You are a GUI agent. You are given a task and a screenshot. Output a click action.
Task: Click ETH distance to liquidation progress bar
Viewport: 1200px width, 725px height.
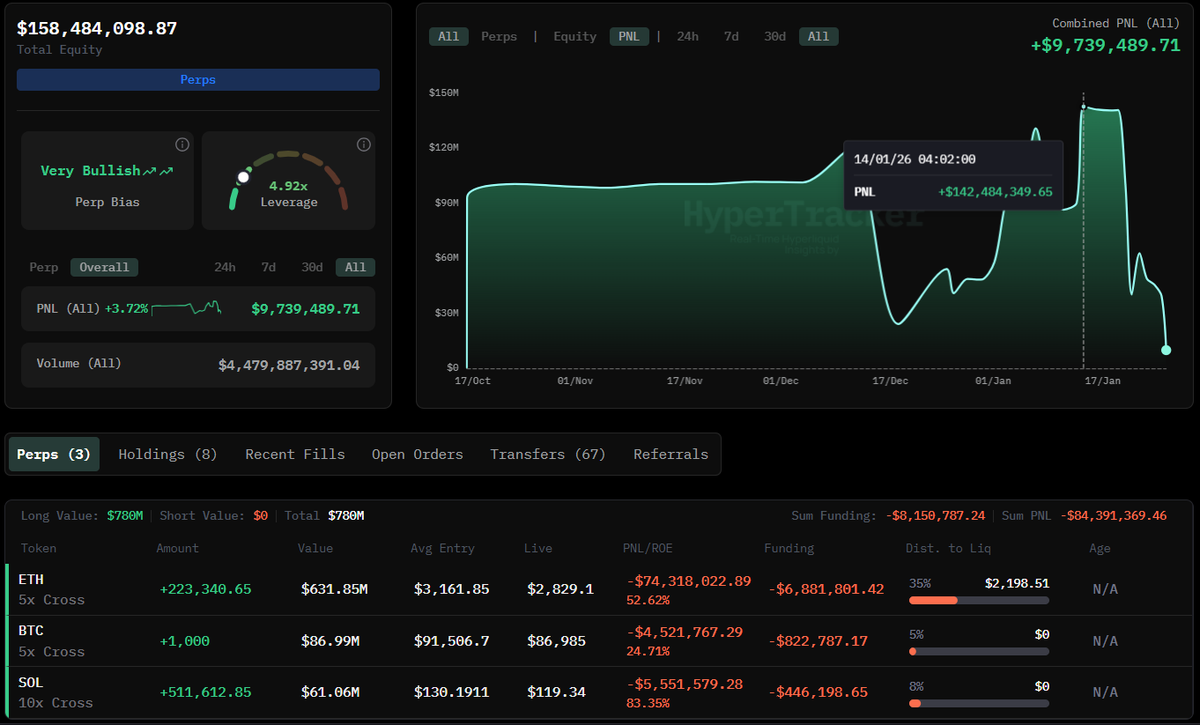[x=978, y=600]
